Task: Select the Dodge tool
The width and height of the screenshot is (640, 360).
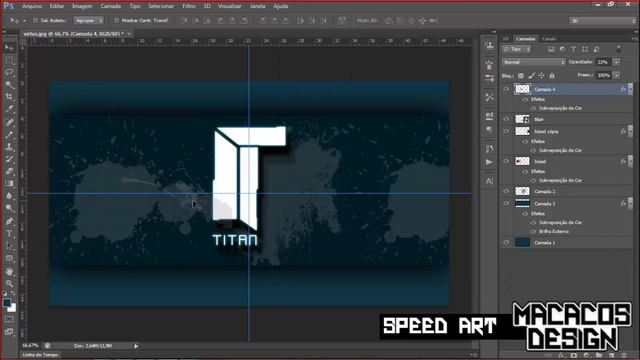Action: pos(9,209)
